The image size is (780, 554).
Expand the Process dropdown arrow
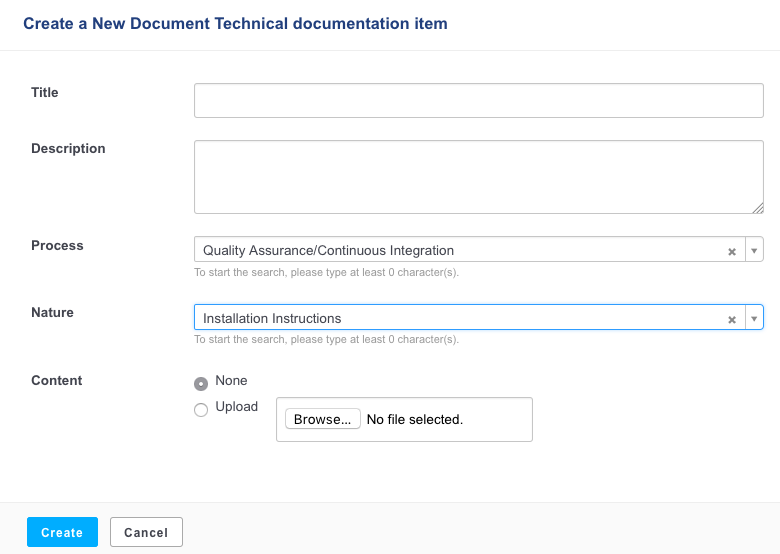(x=754, y=250)
